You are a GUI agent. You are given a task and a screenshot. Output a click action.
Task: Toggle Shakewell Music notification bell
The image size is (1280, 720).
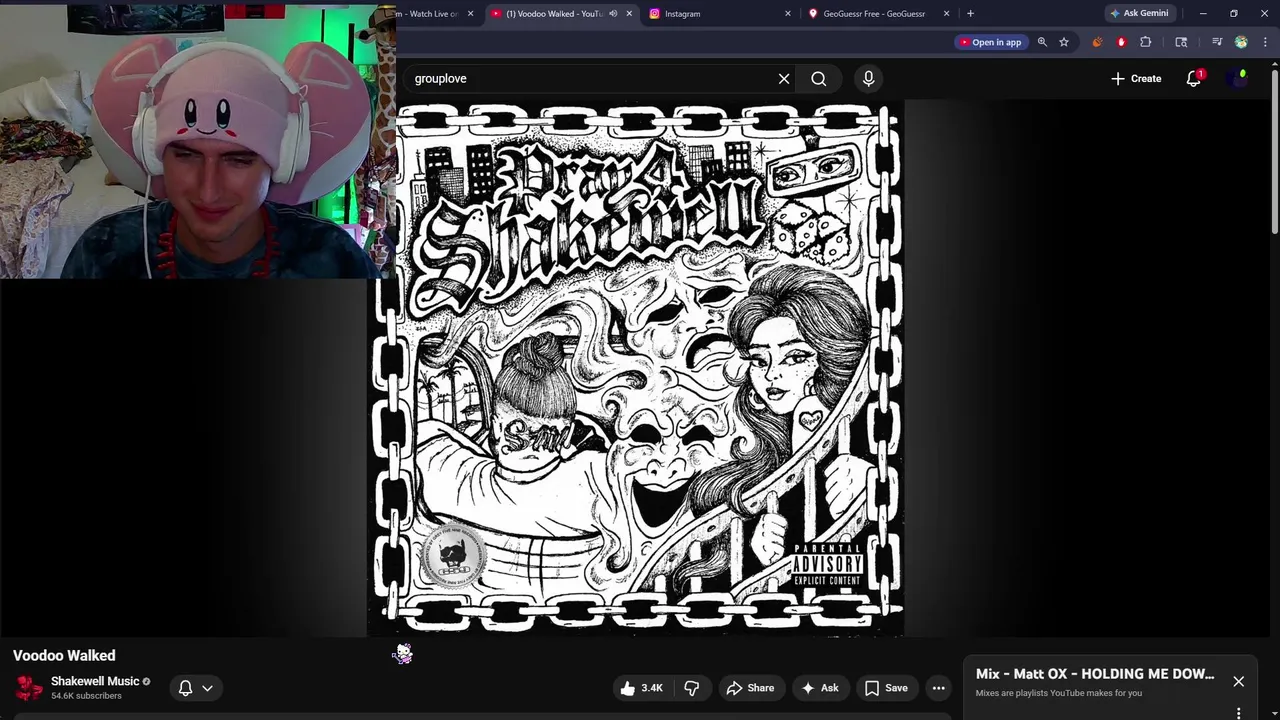[185, 688]
